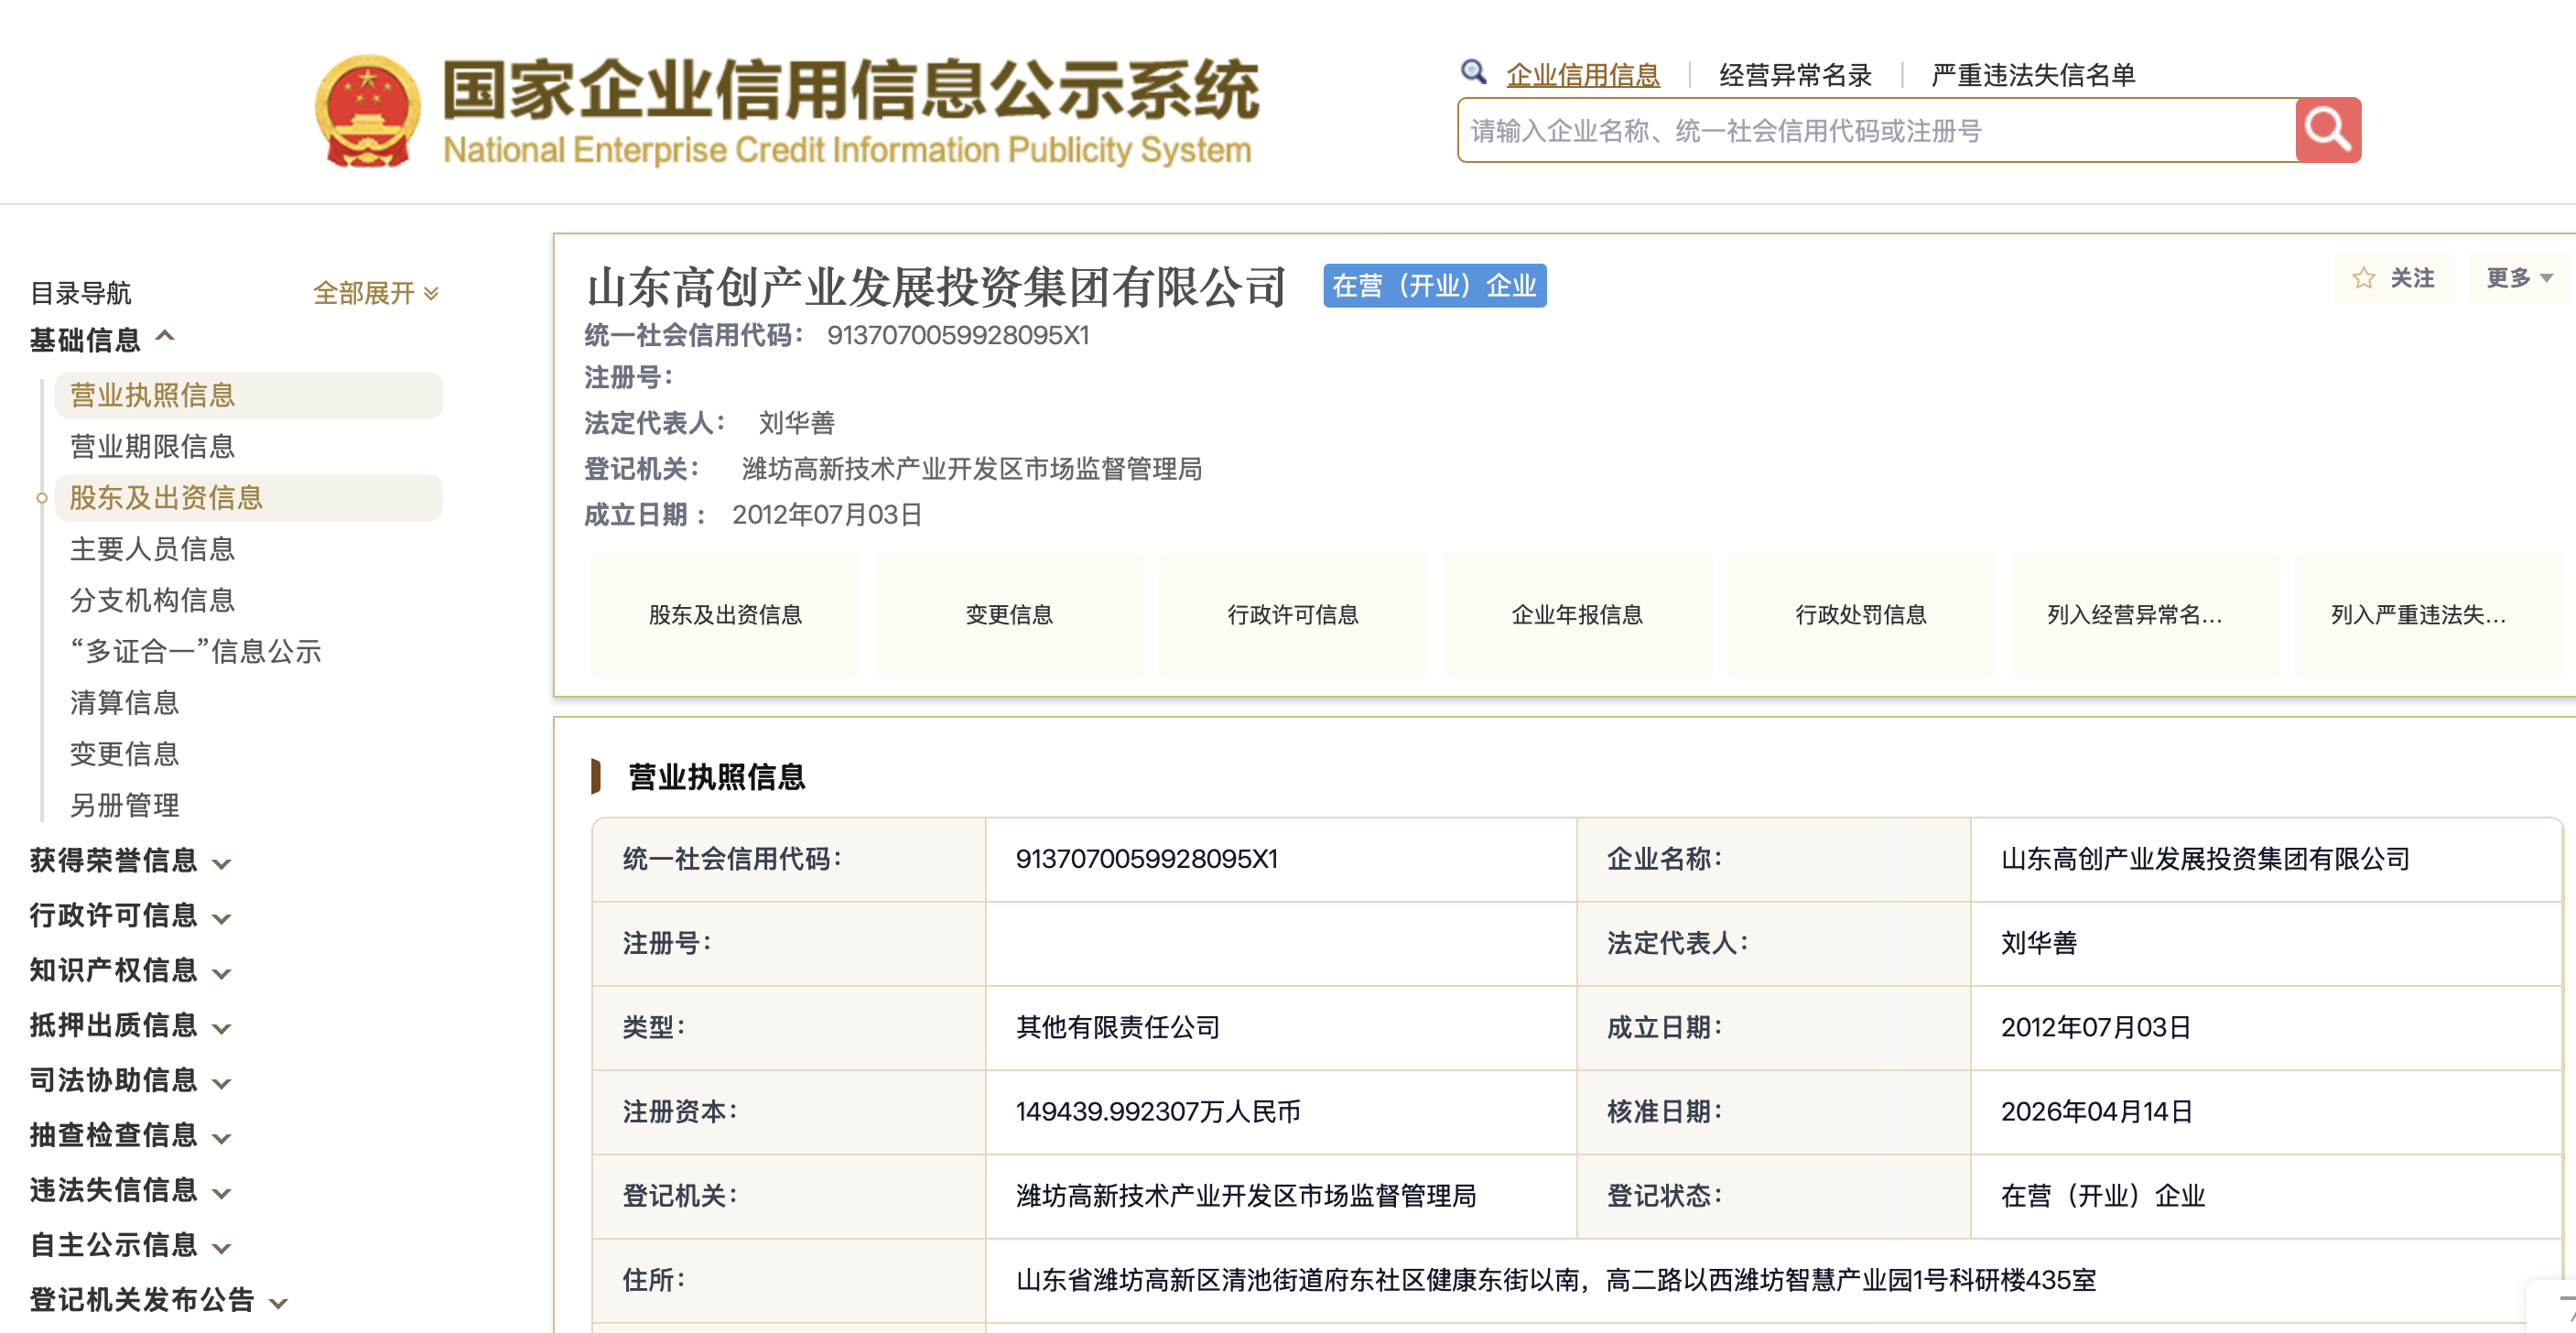The height and width of the screenshot is (1333, 2576).
Task: Click the 企业信用信息 link
Action: click(1582, 75)
